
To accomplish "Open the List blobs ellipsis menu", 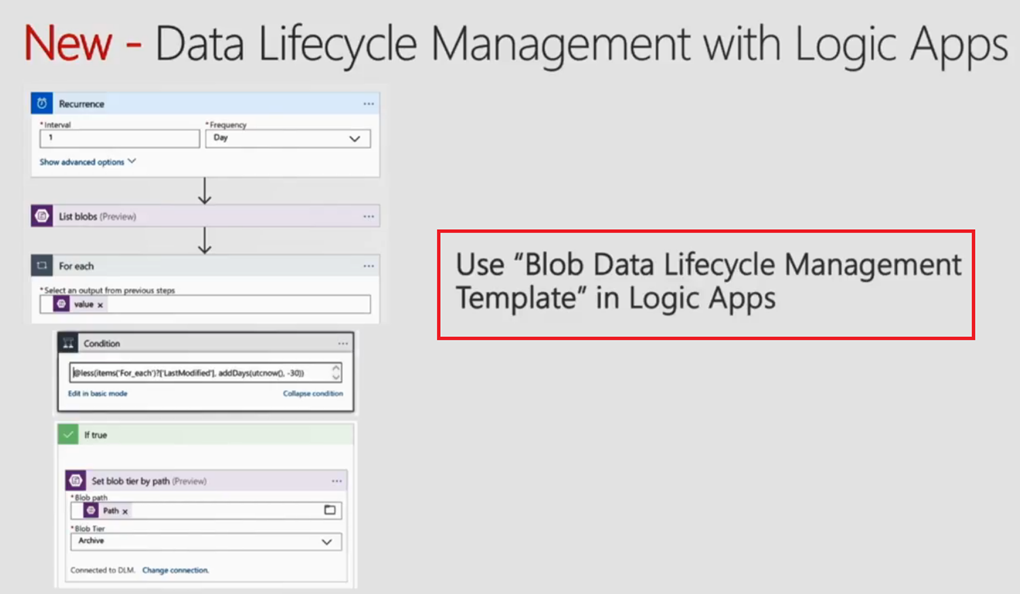I will [x=369, y=217].
